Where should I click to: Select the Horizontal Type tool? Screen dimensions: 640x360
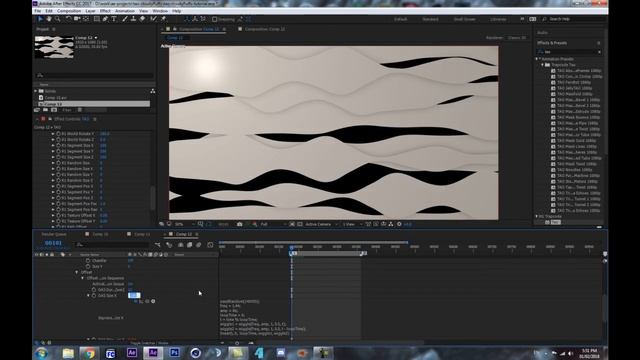tap(114, 19)
